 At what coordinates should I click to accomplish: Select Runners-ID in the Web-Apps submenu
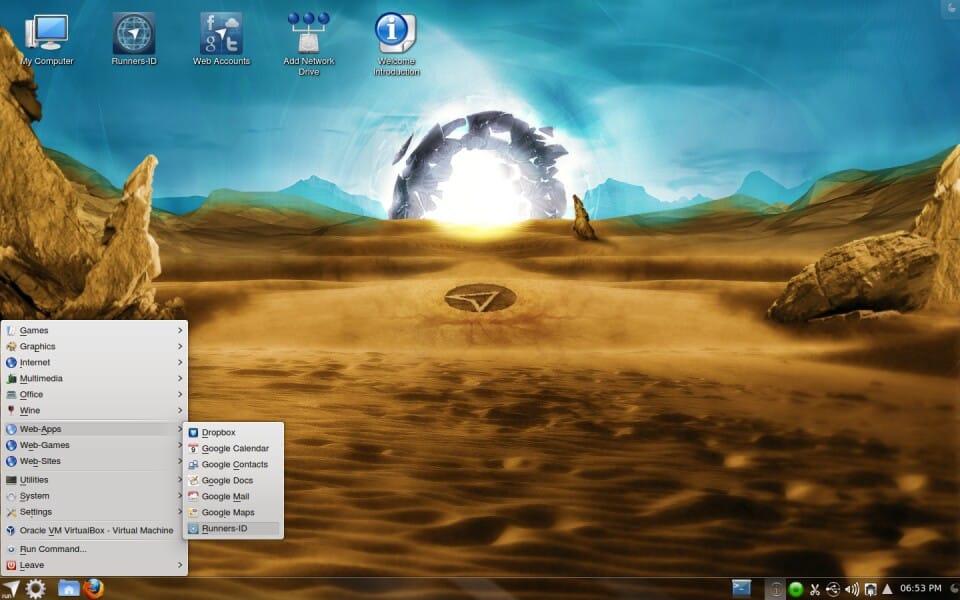click(x=233, y=528)
